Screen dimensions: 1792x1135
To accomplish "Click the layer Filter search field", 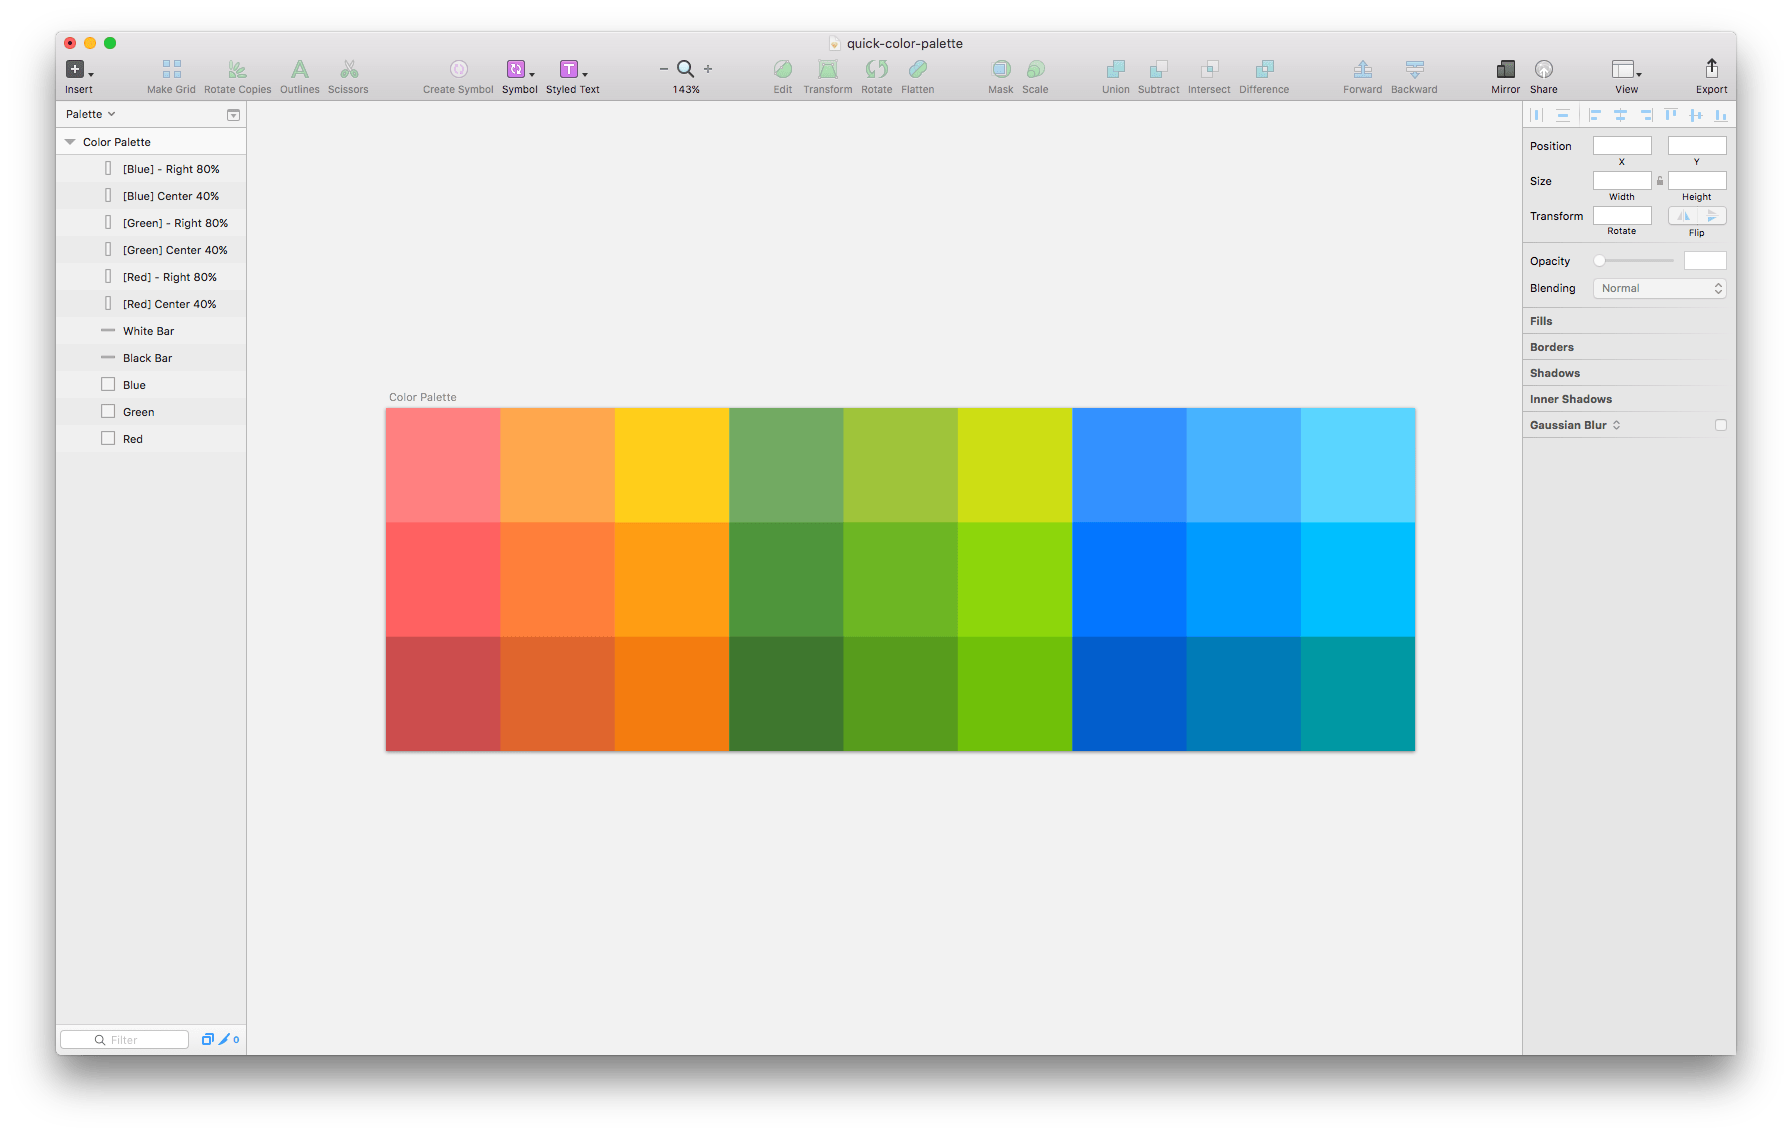I will (x=125, y=1040).
